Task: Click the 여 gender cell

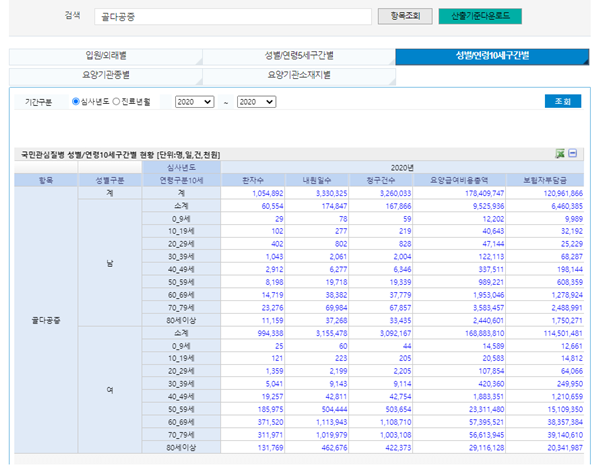Action: [x=110, y=390]
